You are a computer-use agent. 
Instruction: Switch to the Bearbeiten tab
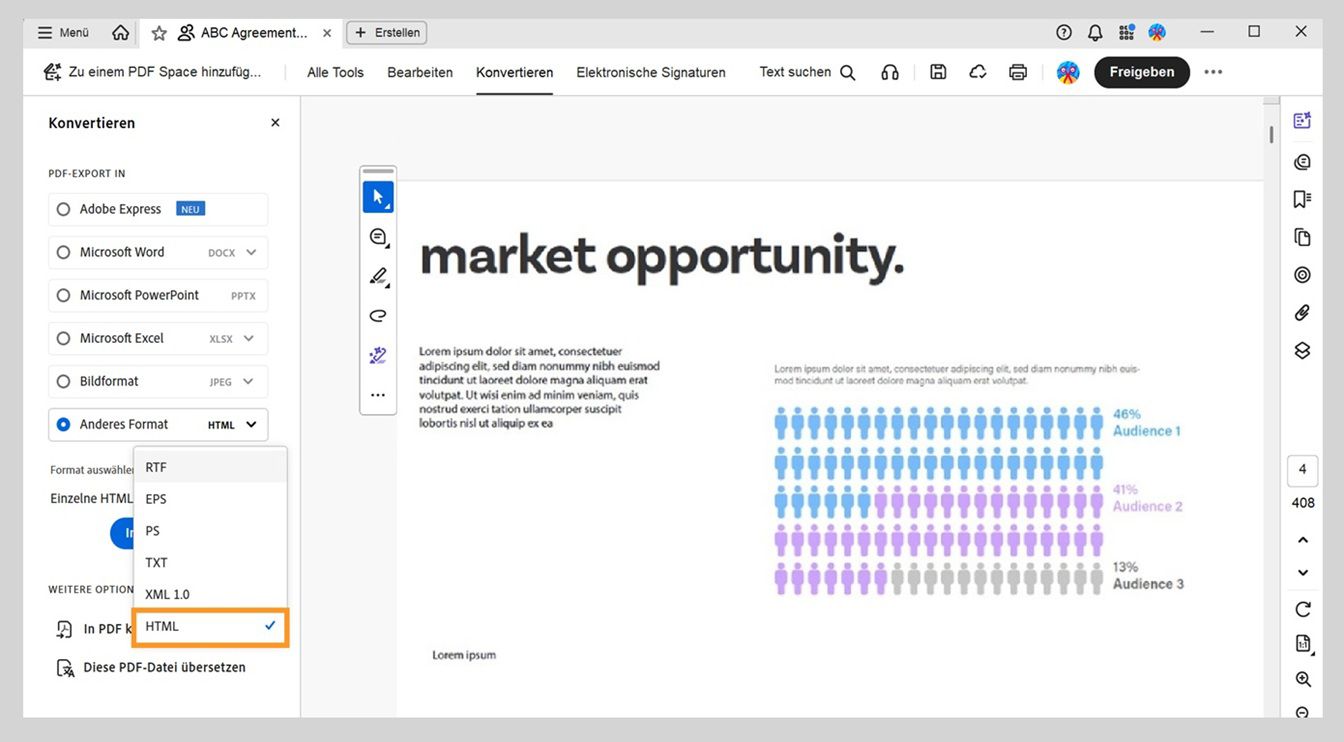click(420, 71)
